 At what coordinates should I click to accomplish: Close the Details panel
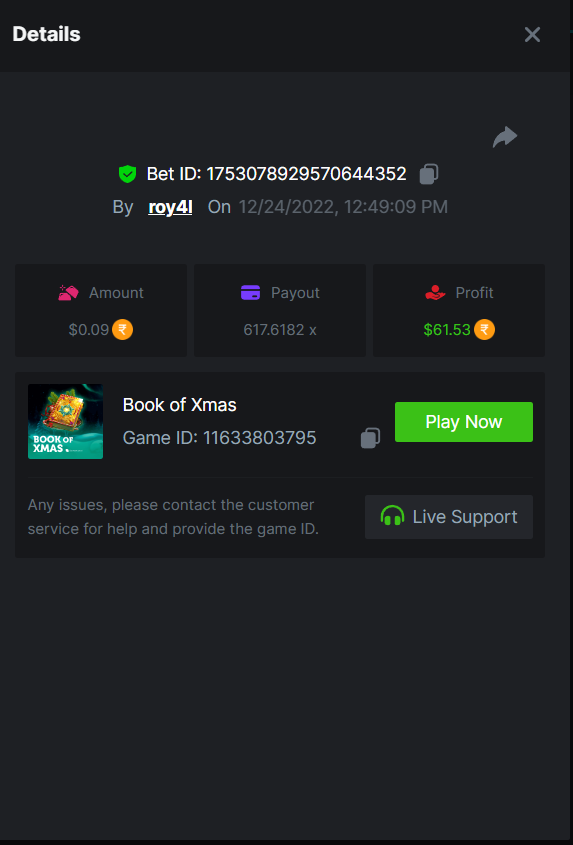(x=532, y=34)
